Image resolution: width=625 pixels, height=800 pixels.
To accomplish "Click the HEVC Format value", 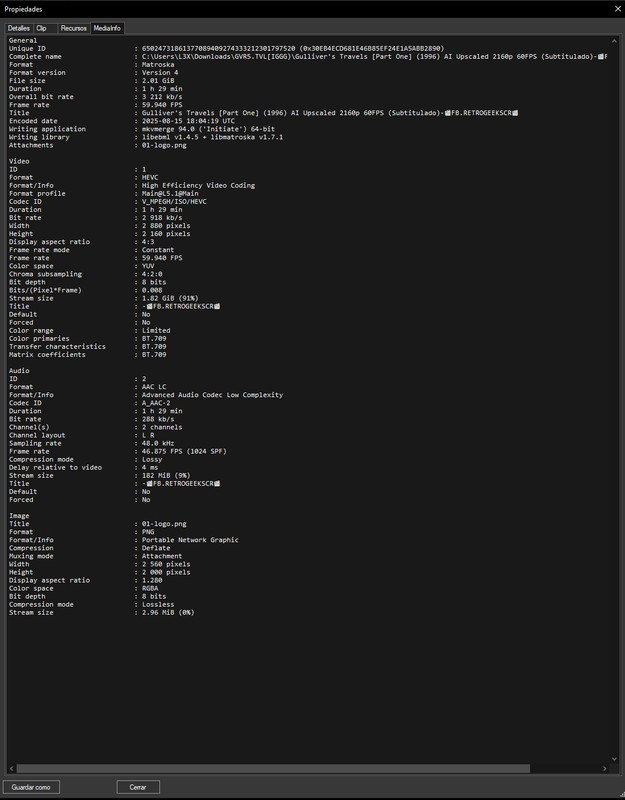I will click(x=150, y=178).
